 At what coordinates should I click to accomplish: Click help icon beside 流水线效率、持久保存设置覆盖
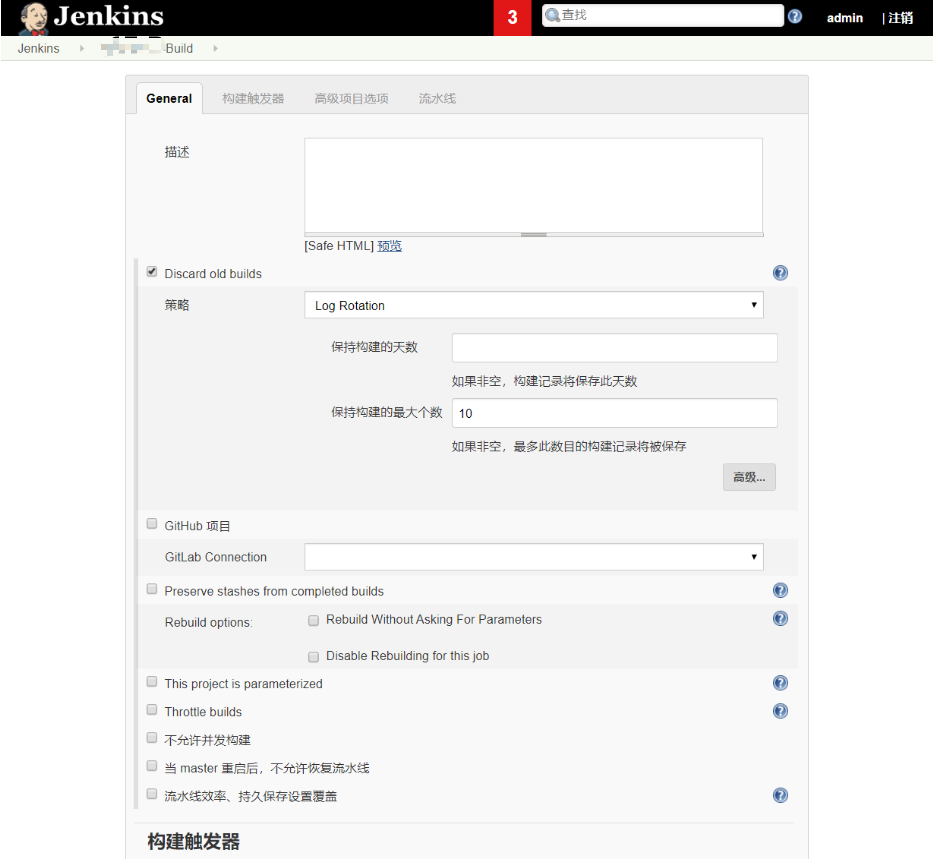[780, 794]
